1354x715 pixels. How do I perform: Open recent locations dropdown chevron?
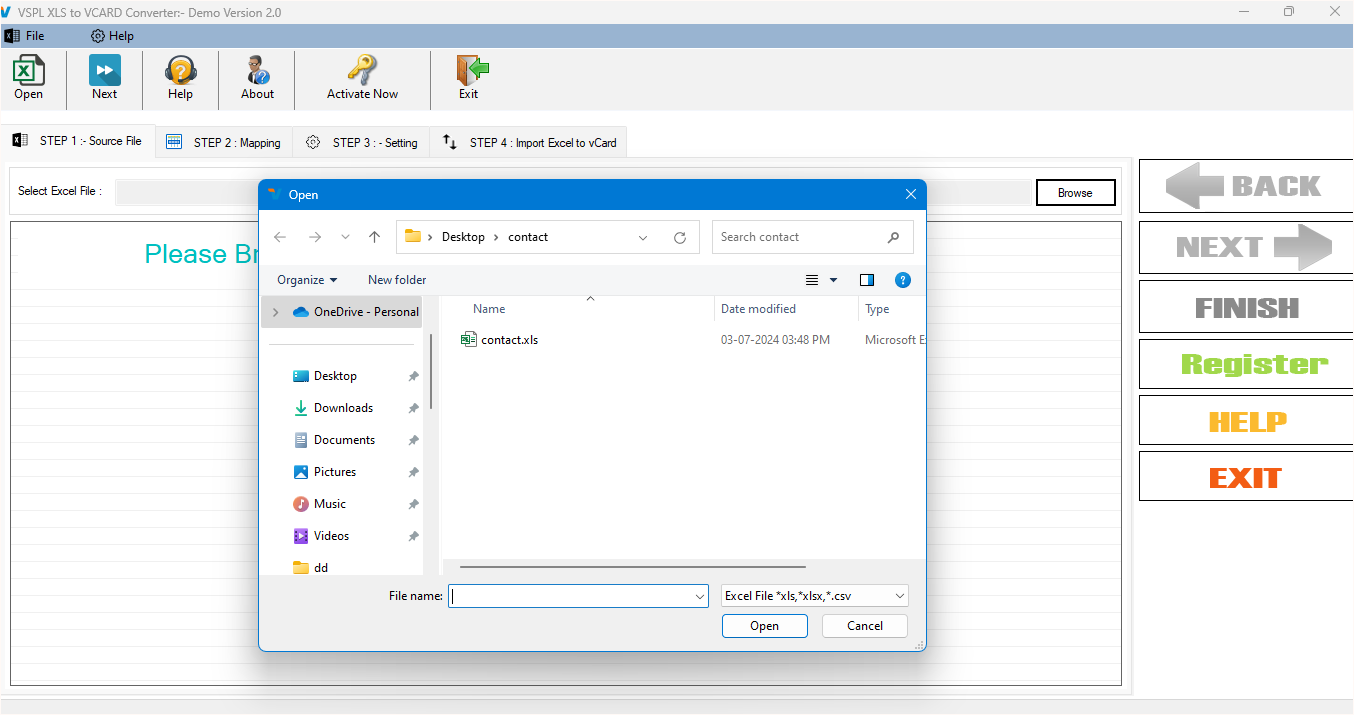click(346, 237)
